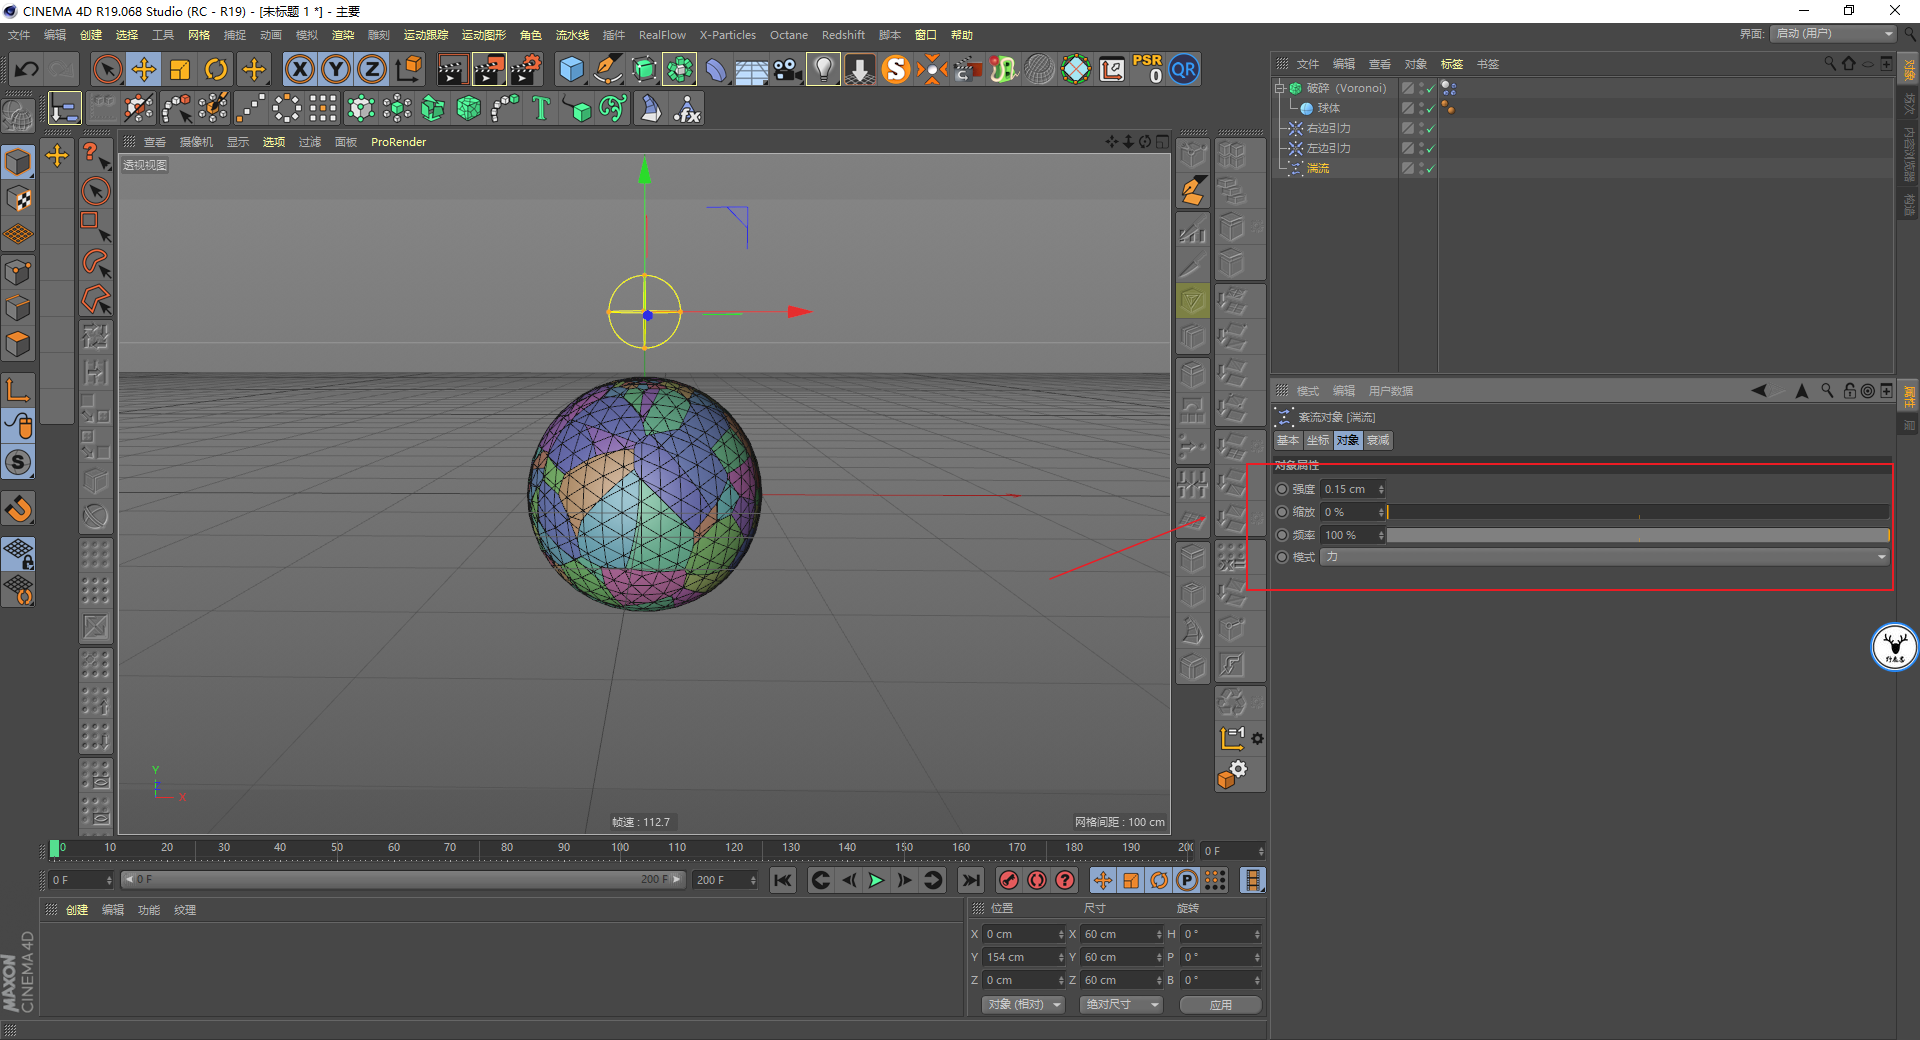Image resolution: width=1920 pixels, height=1040 pixels.
Task: Open the spline Pen tool
Action: point(608,69)
